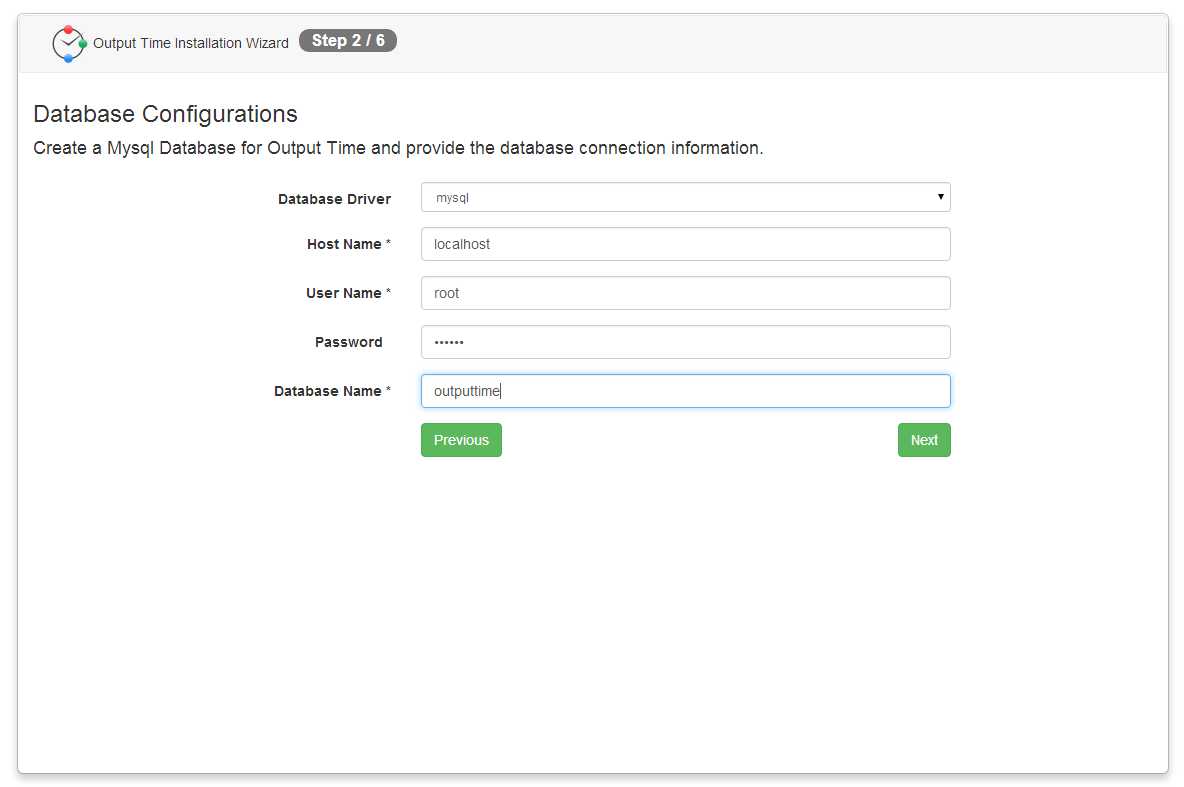This screenshot has height=787, width=1184.
Task: Click the Create a Mysql Database description text
Action: tap(398, 148)
